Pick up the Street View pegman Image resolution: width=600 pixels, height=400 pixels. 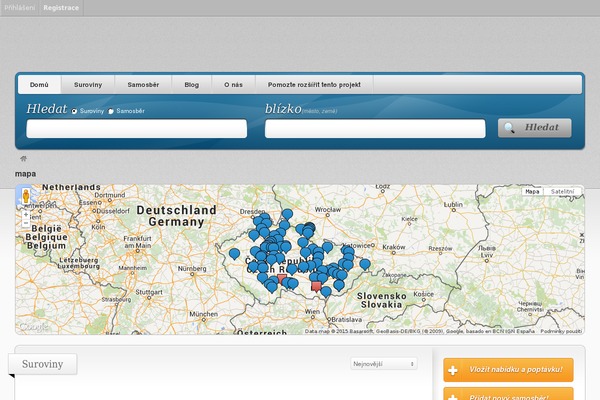pyautogui.click(x=26, y=196)
